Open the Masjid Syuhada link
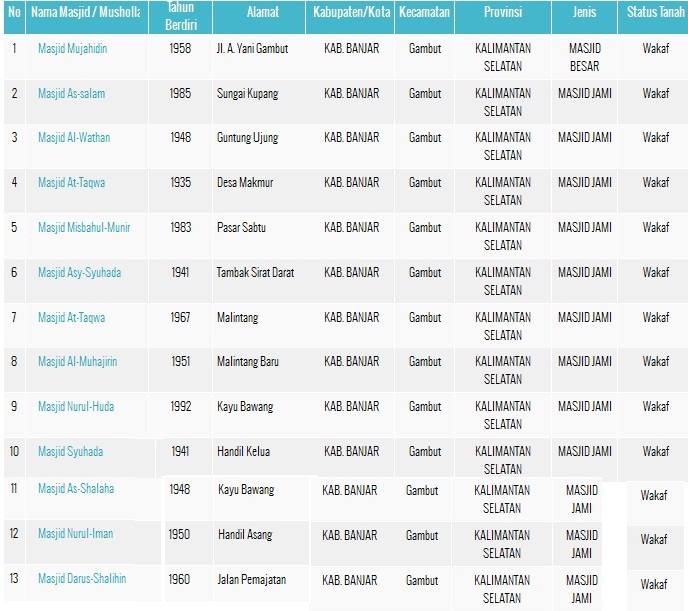Image resolution: width=688 pixels, height=611 pixels. tap(71, 451)
